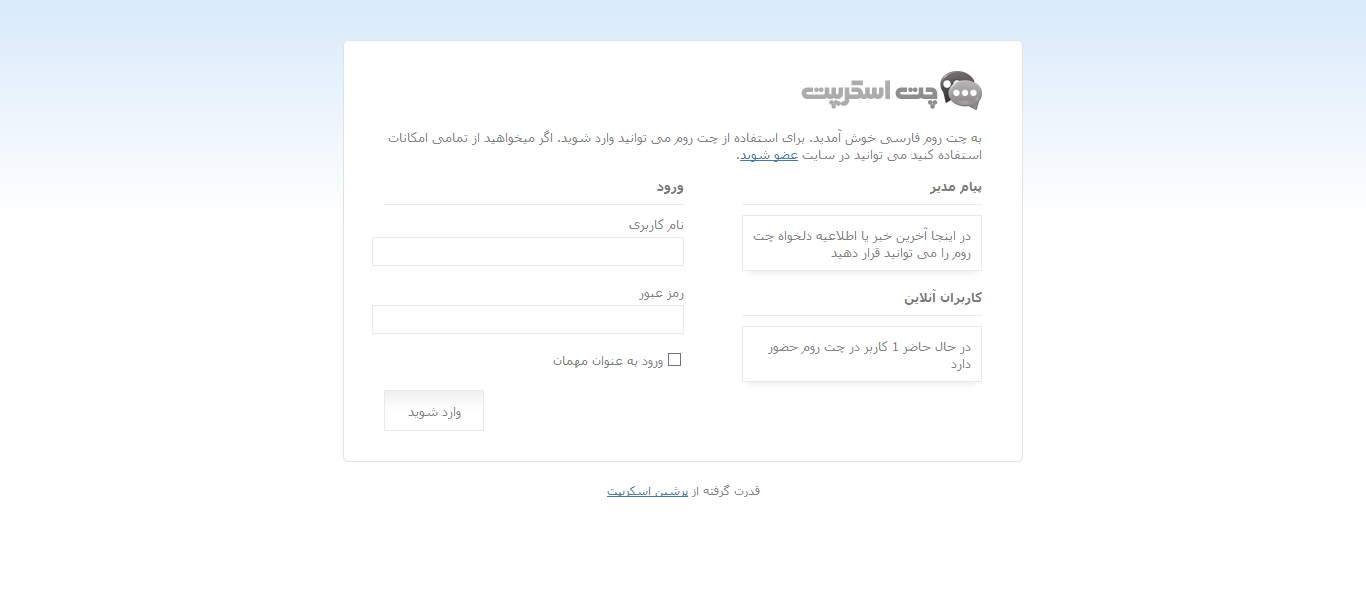Focus the password (رمز عبور) input field
This screenshot has width=1366, height=597.
tap(528, 320)
